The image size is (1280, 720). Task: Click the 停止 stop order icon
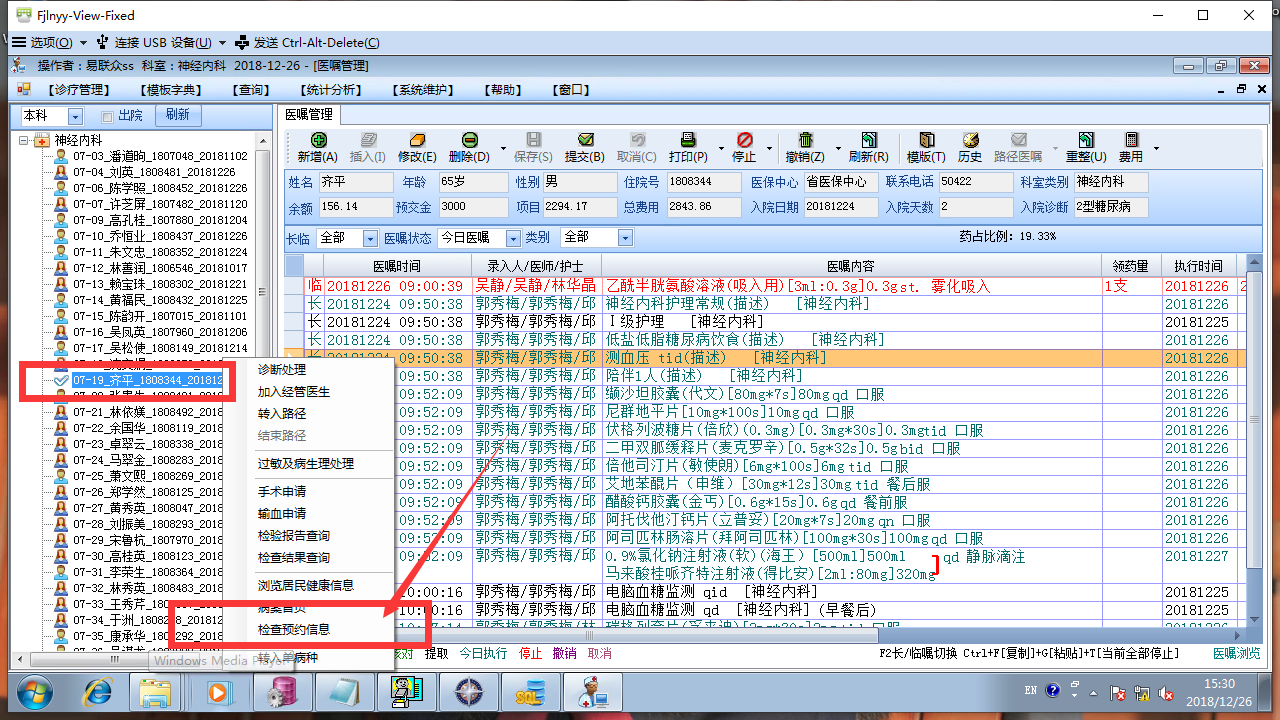pos(744,141)
